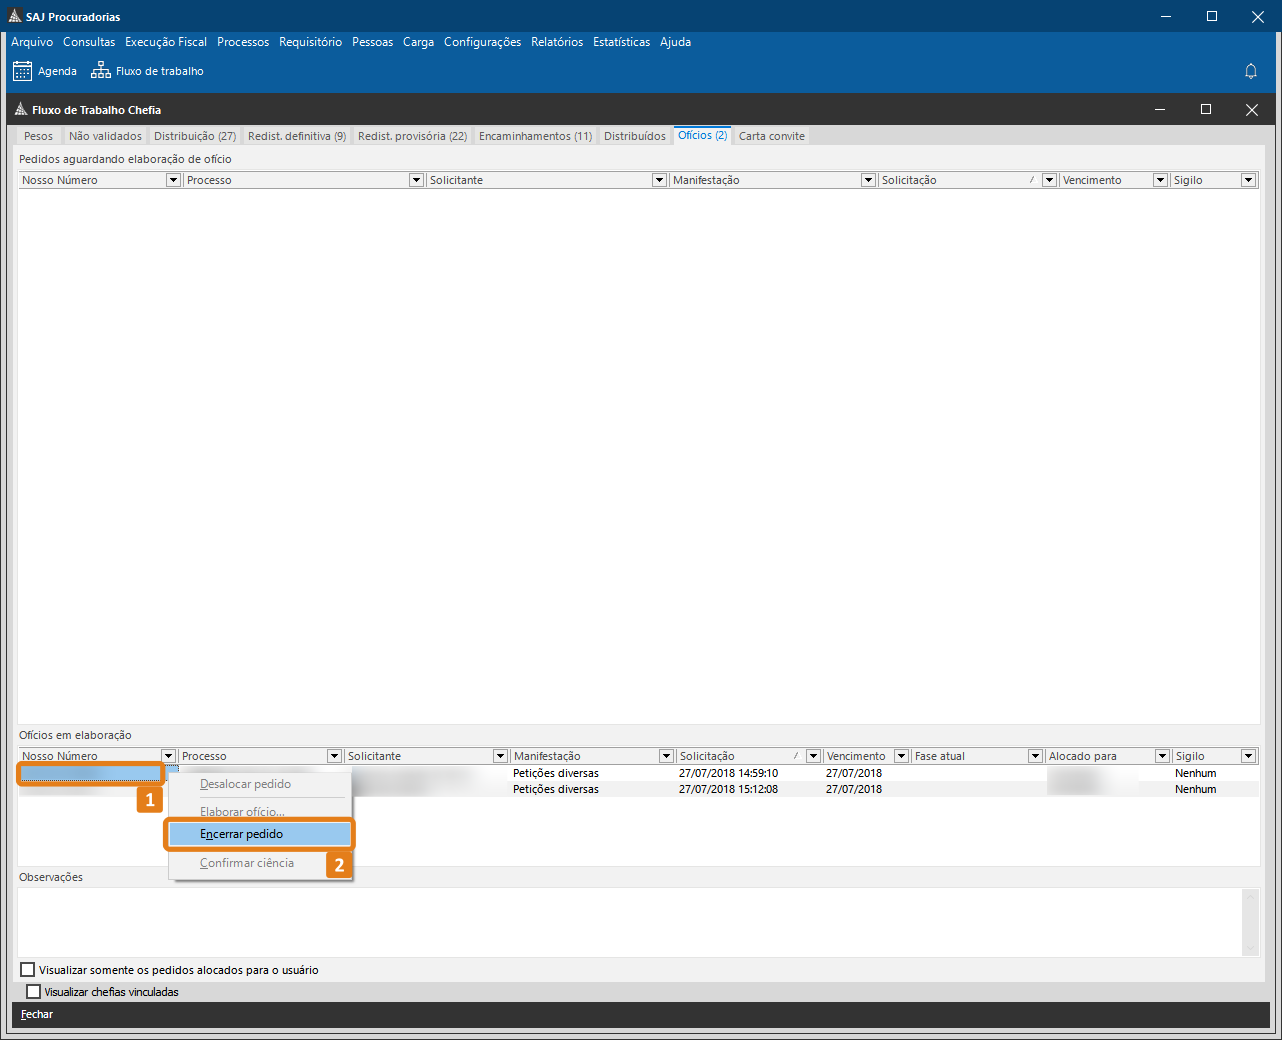Open the Processos menu

[x=243, y=42]
